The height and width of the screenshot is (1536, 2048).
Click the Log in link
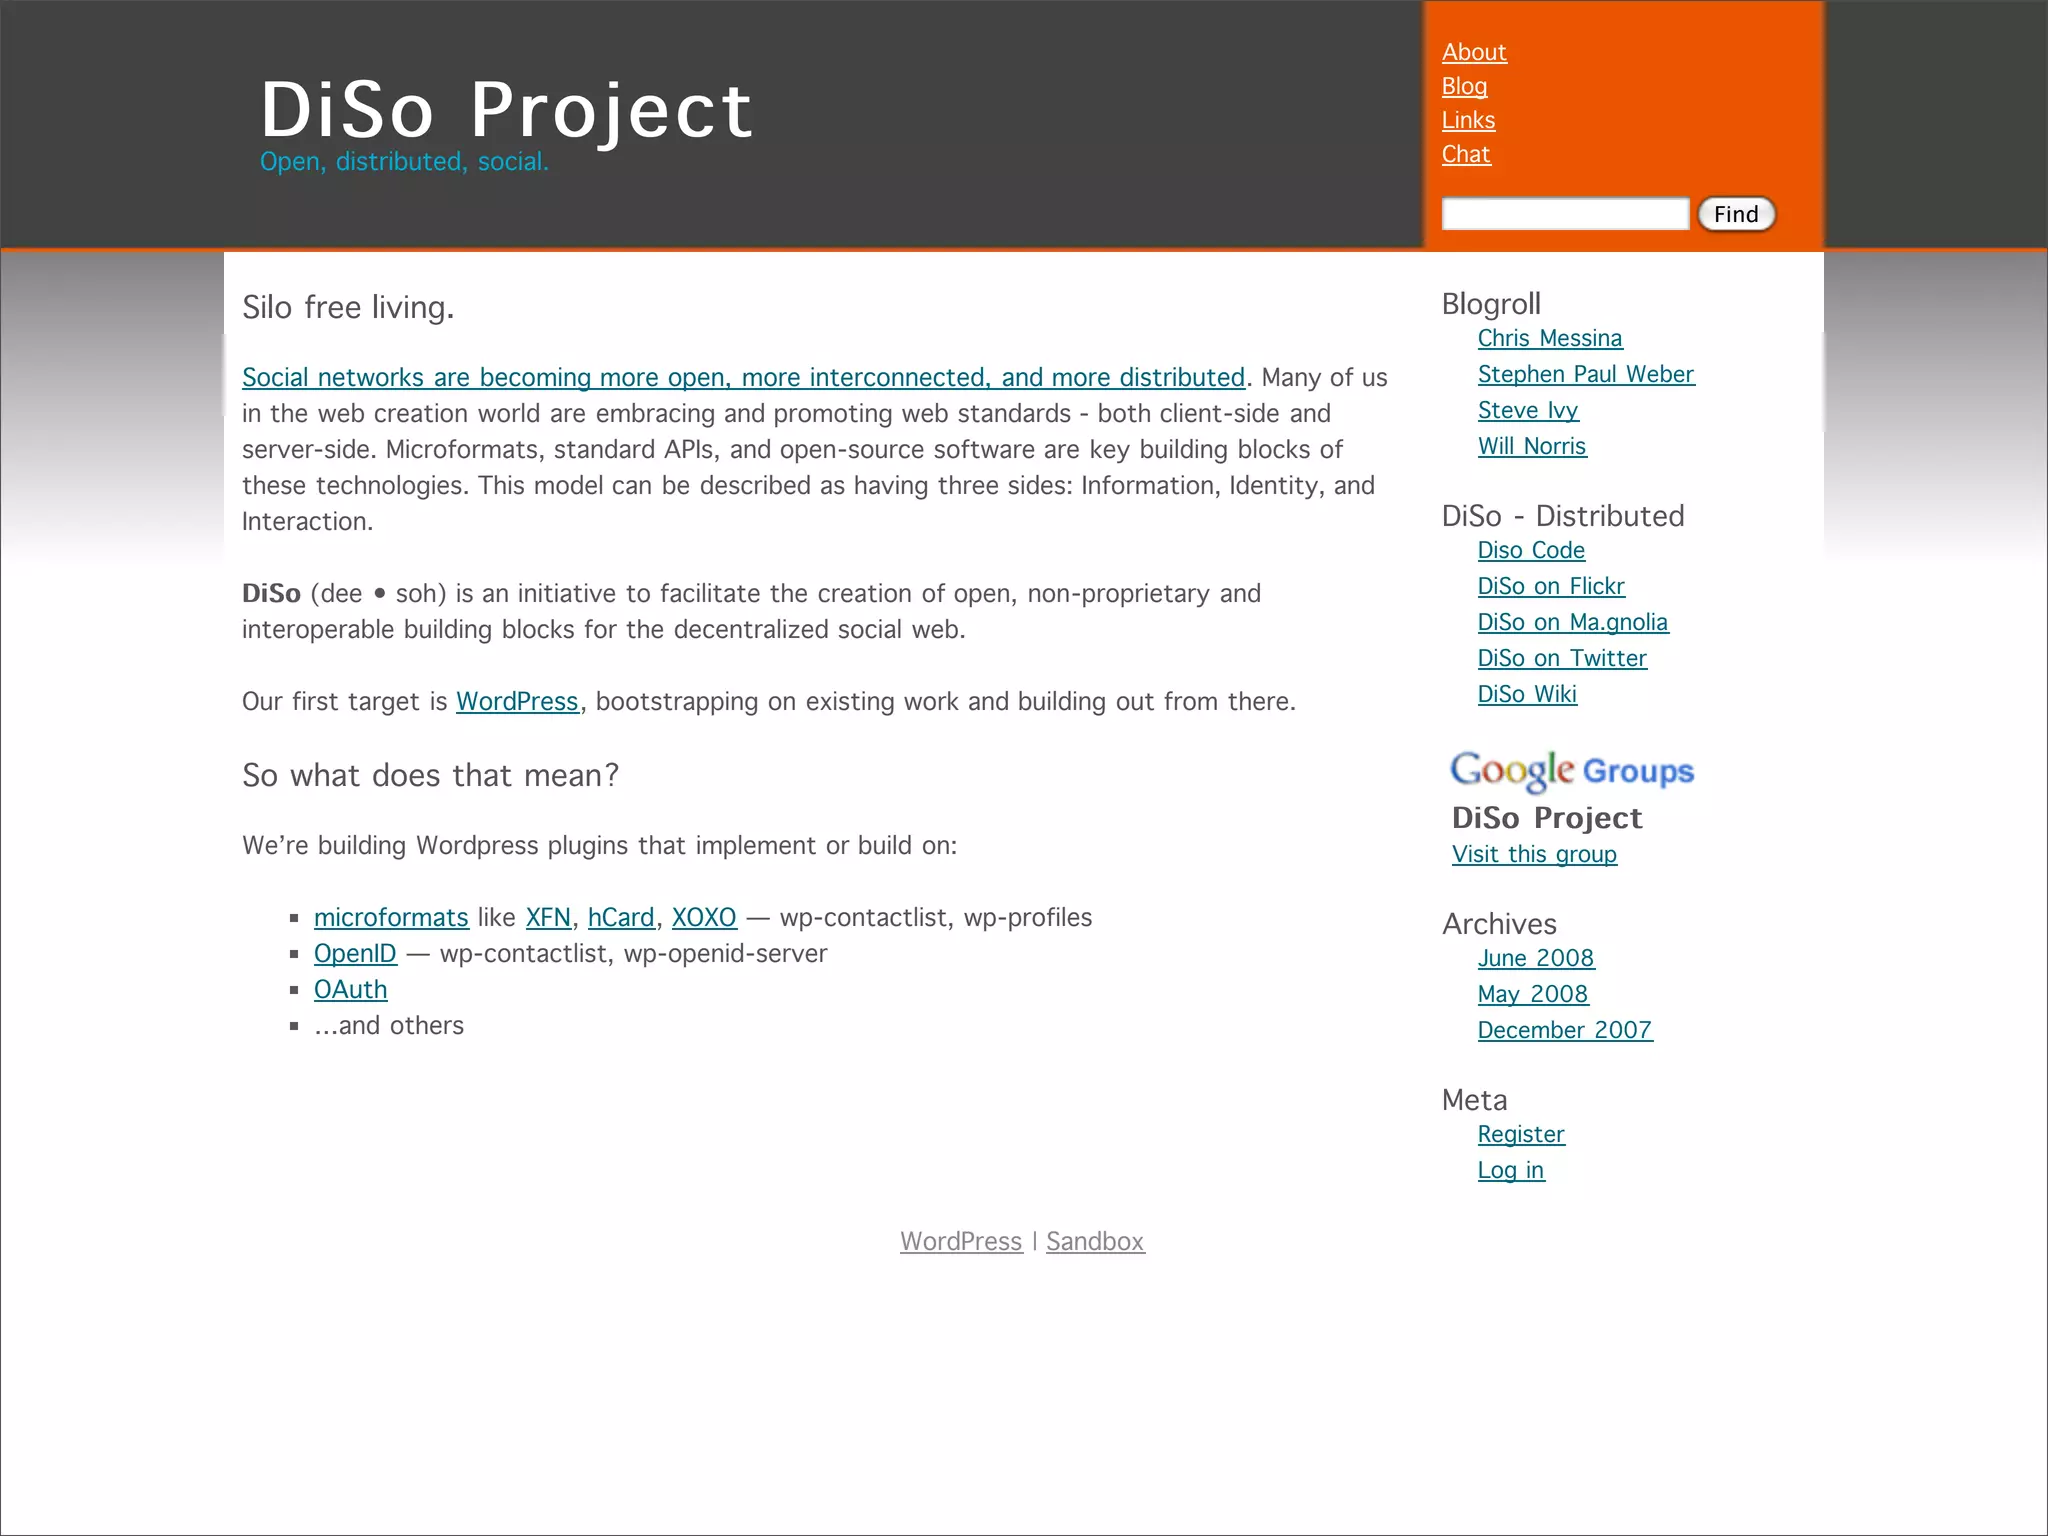(1510, 1170)
